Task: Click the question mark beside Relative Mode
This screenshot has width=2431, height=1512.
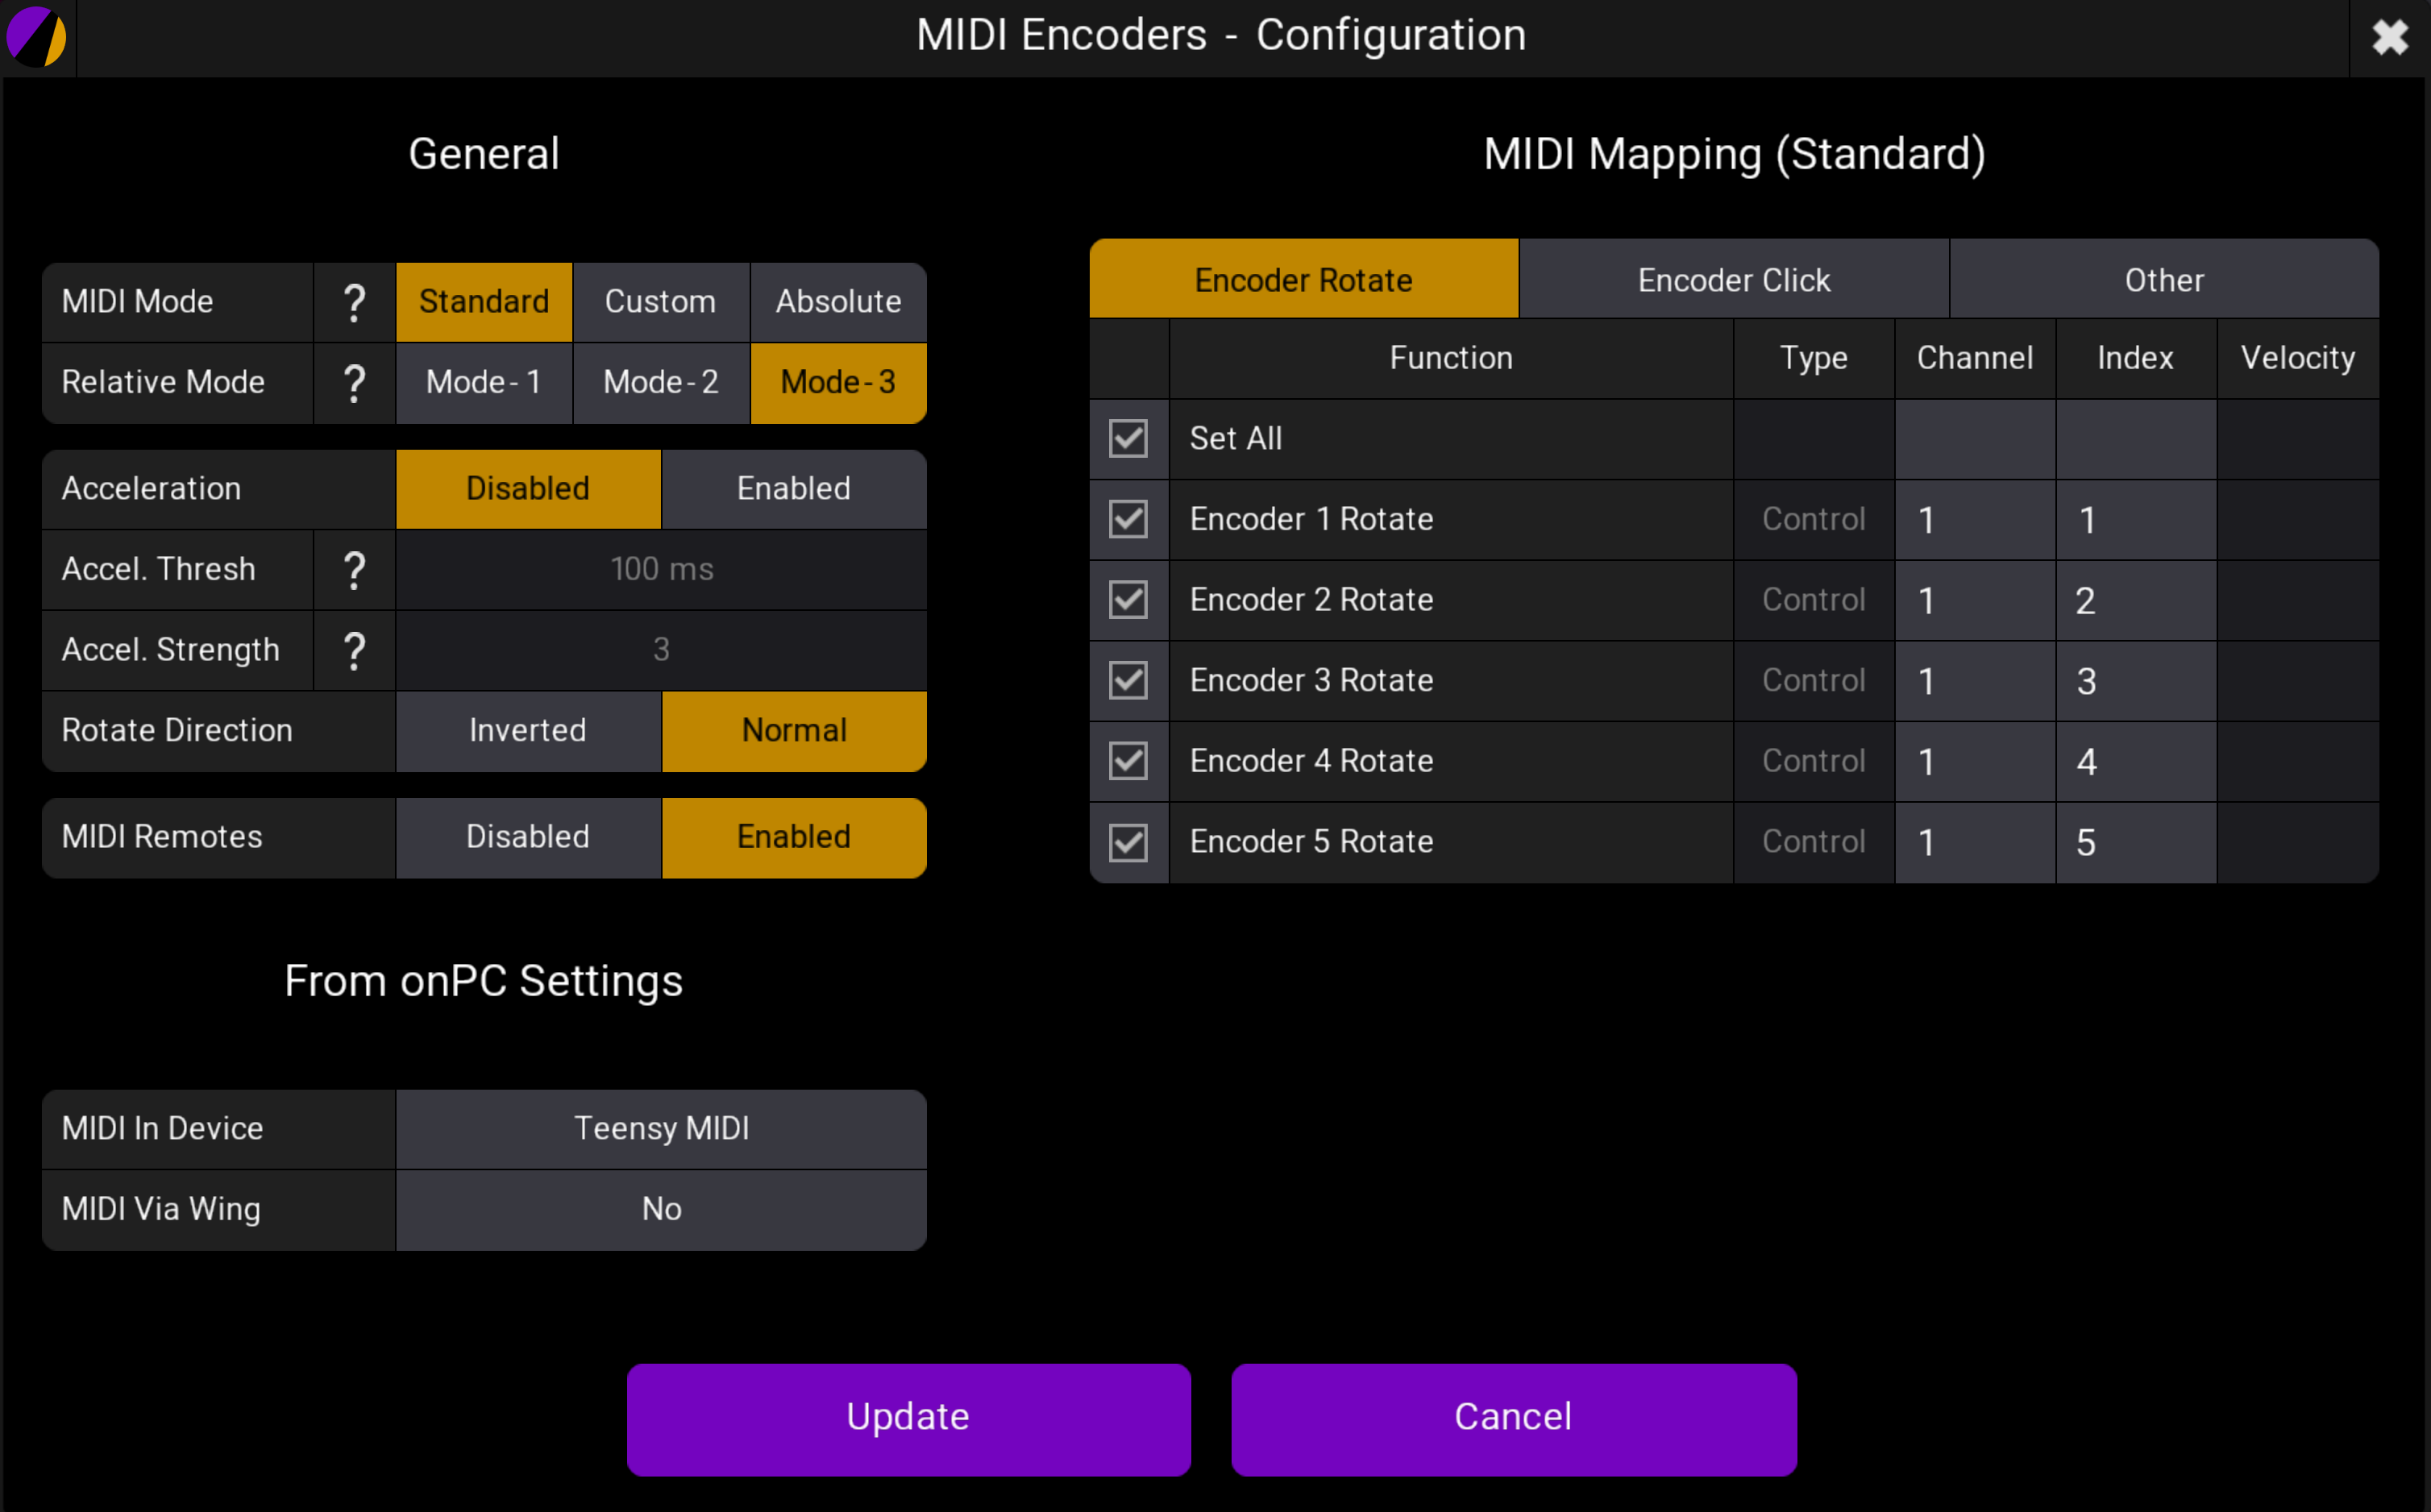Action: click(354, 382)
